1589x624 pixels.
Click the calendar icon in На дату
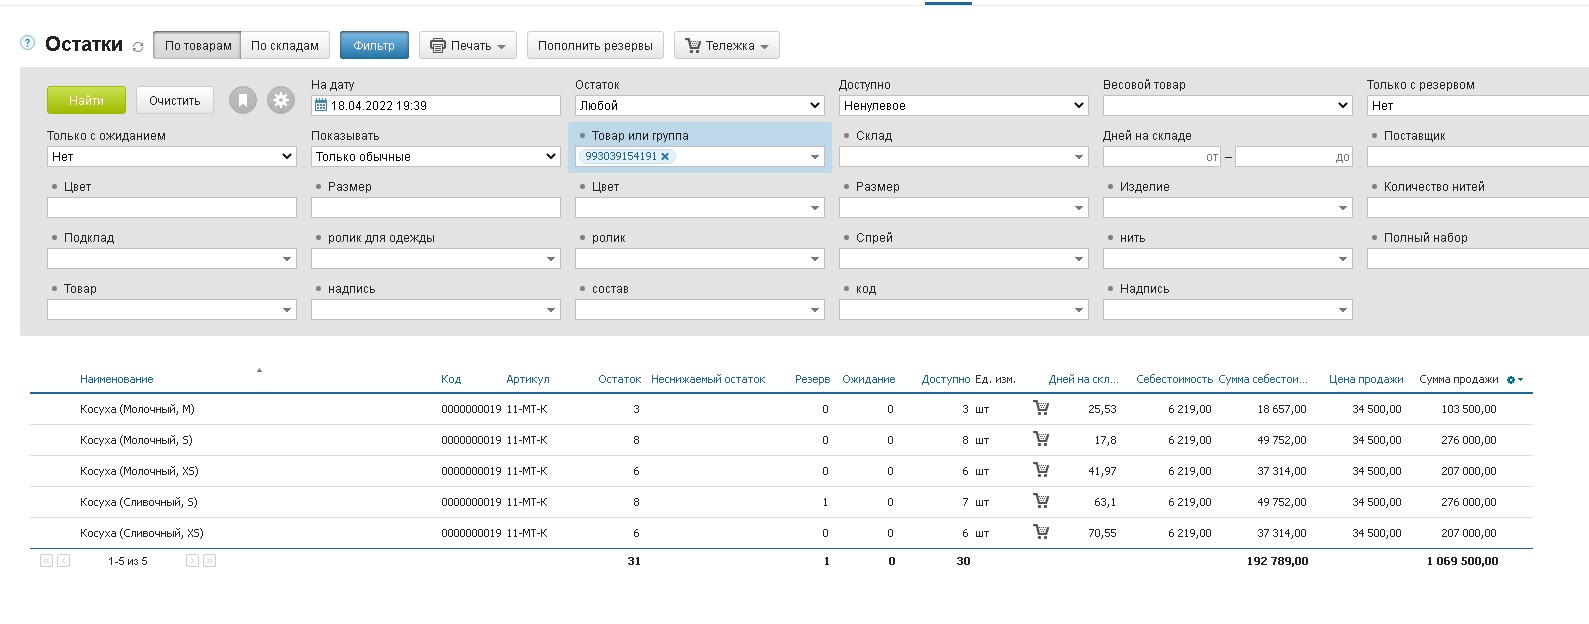(321, 105)
